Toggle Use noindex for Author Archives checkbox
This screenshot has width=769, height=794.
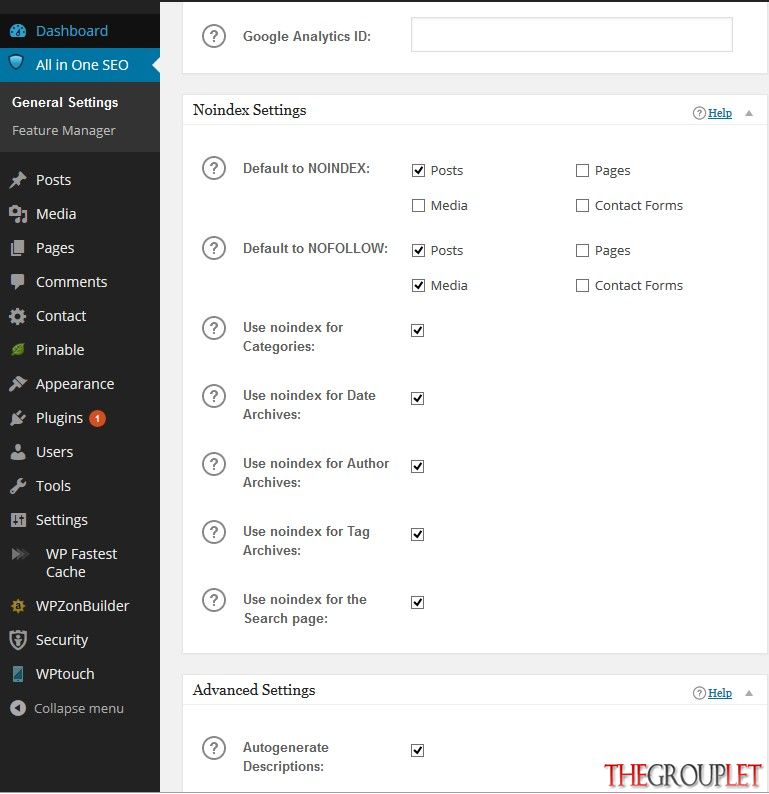[x=417, y=466]
